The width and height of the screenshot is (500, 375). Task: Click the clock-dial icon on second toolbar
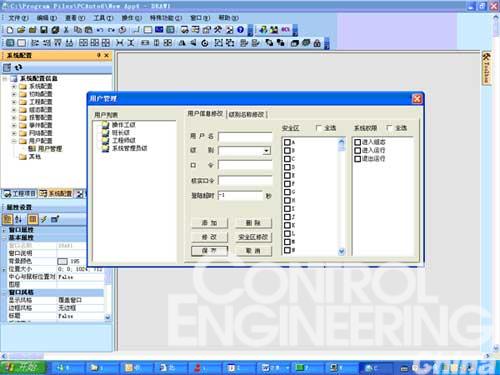point(205,43)
